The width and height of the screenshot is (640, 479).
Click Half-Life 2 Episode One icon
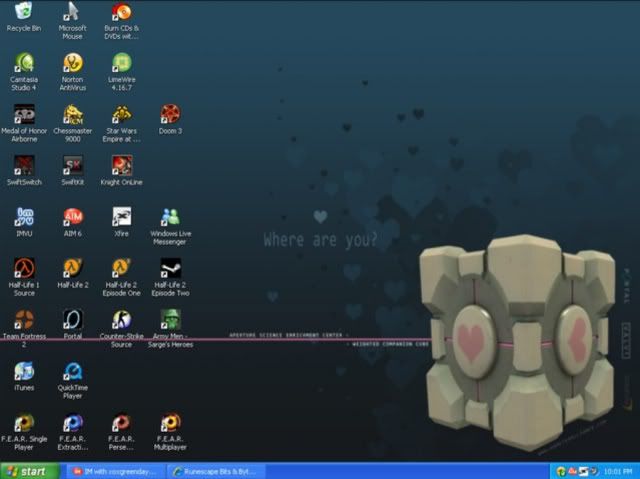click(121, 268)
